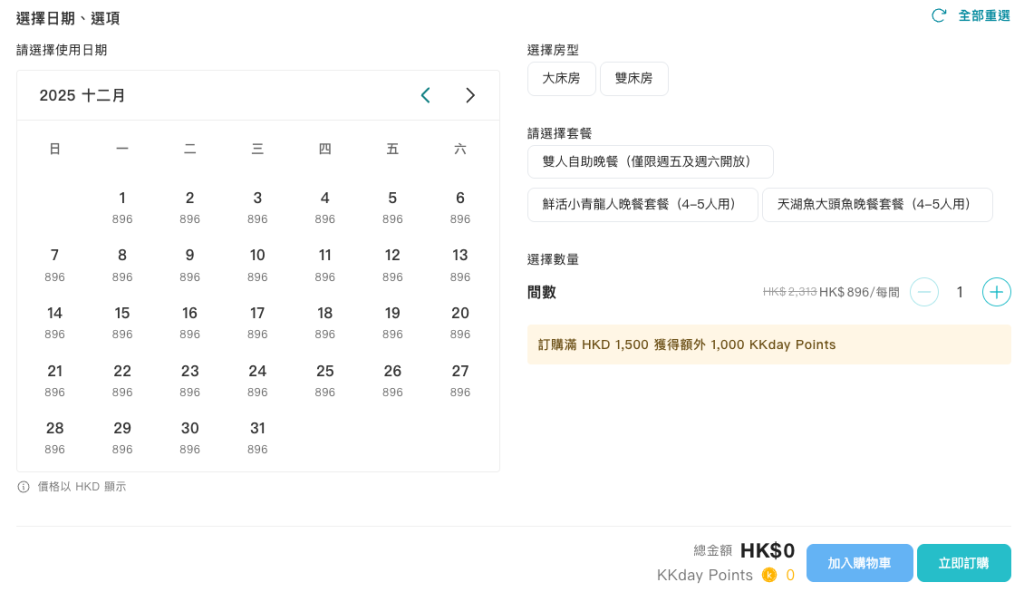
Task: Click 全部重選 reset link
Action: (x=984, y=15)
